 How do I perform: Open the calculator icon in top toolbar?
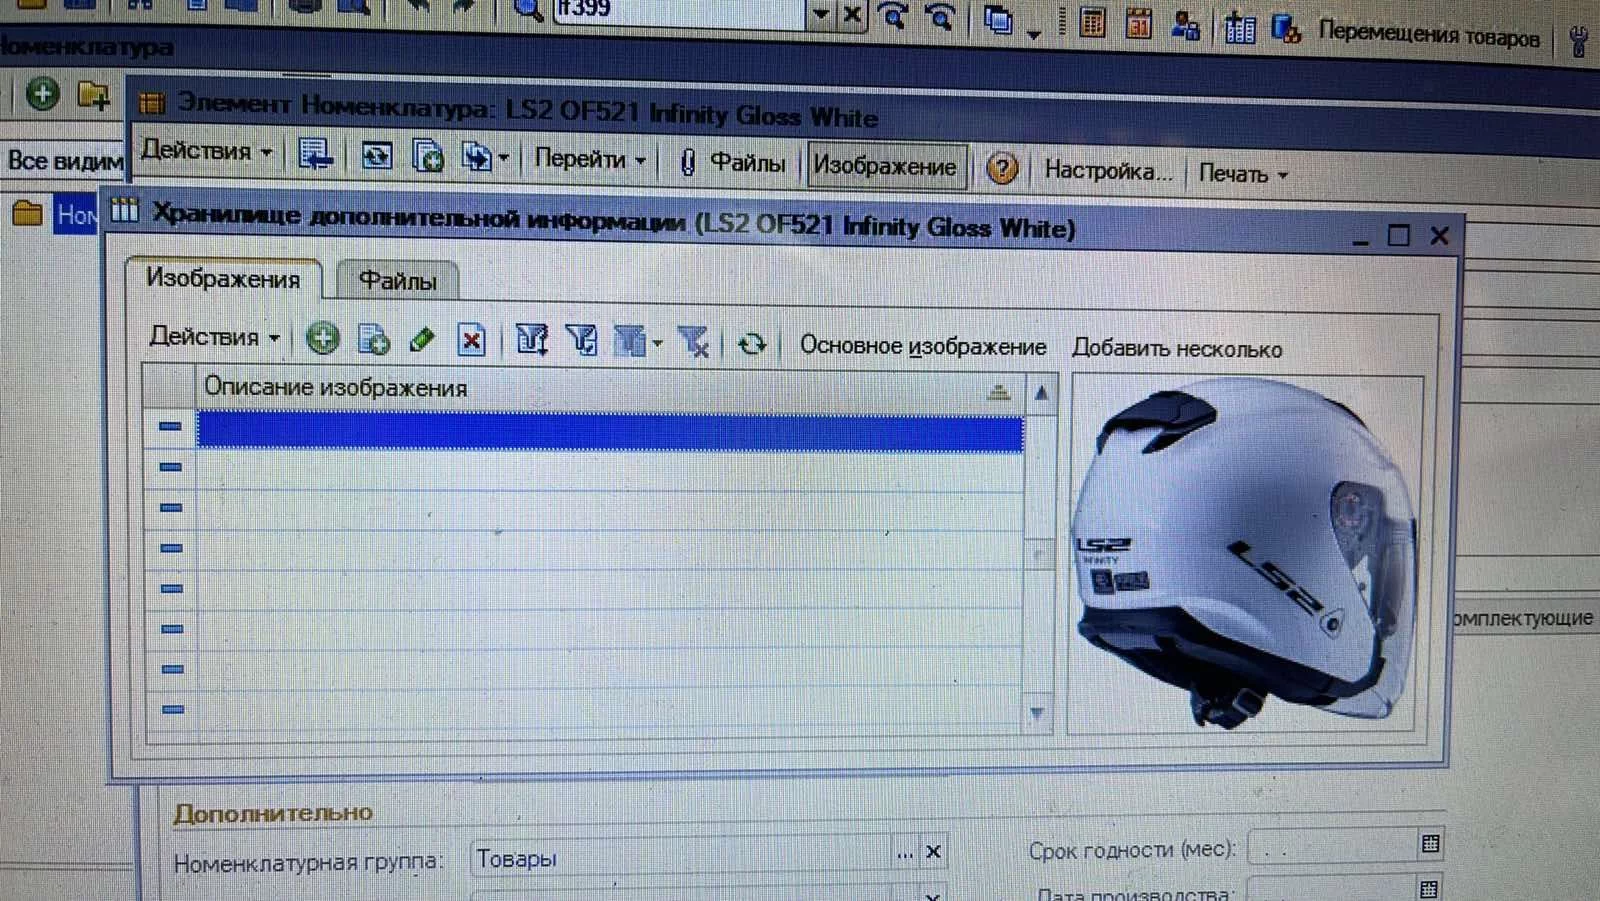[1093, 22]
